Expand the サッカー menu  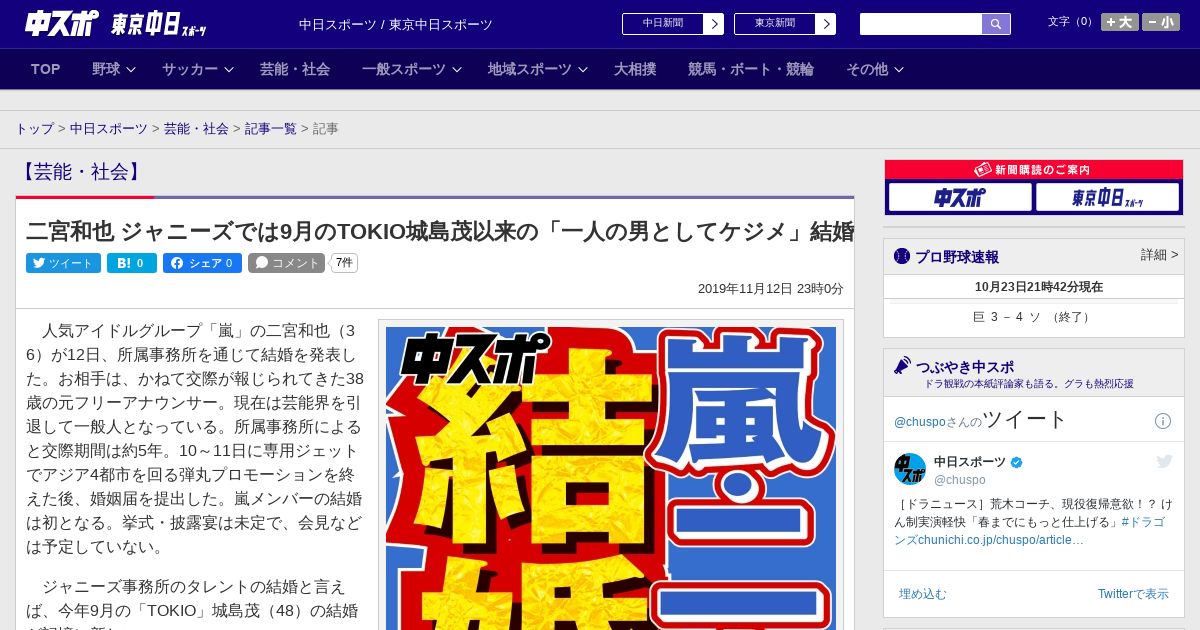click(x=198, y=69)
